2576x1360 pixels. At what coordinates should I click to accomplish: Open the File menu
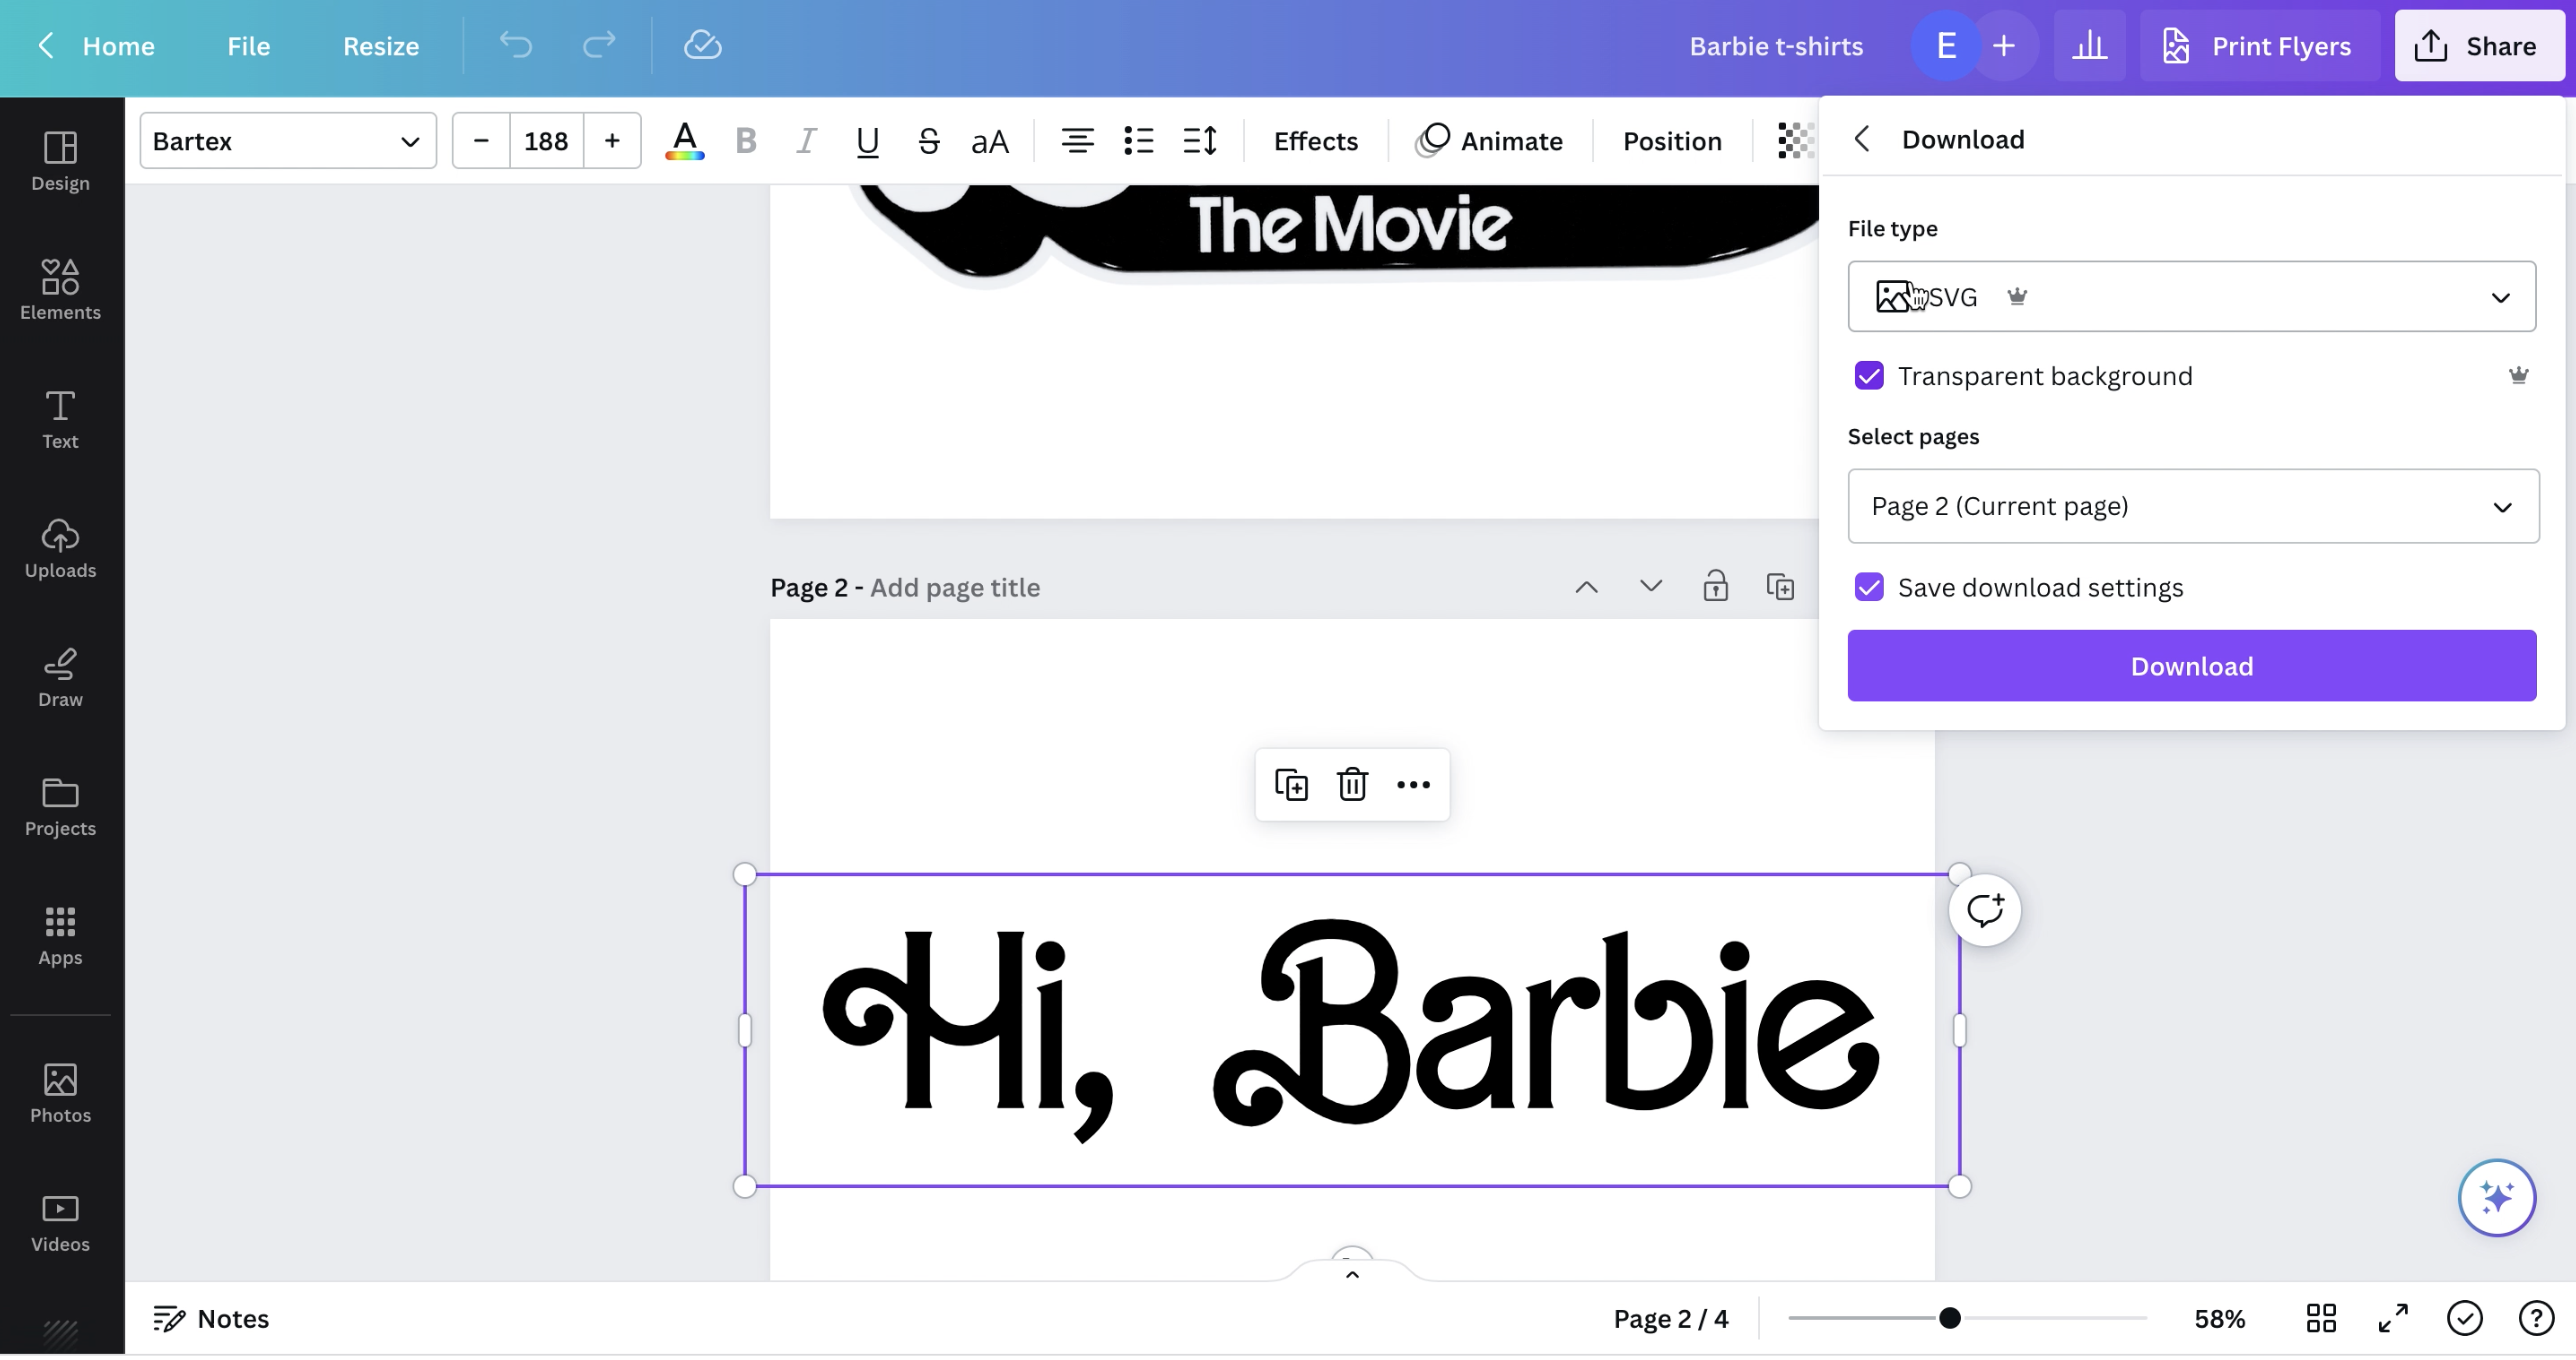[x=248, y=46]
